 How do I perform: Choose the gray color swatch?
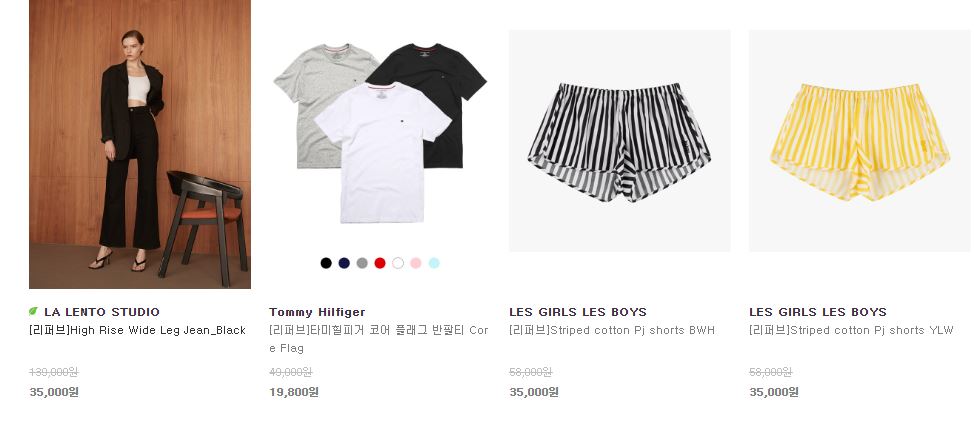362,263
